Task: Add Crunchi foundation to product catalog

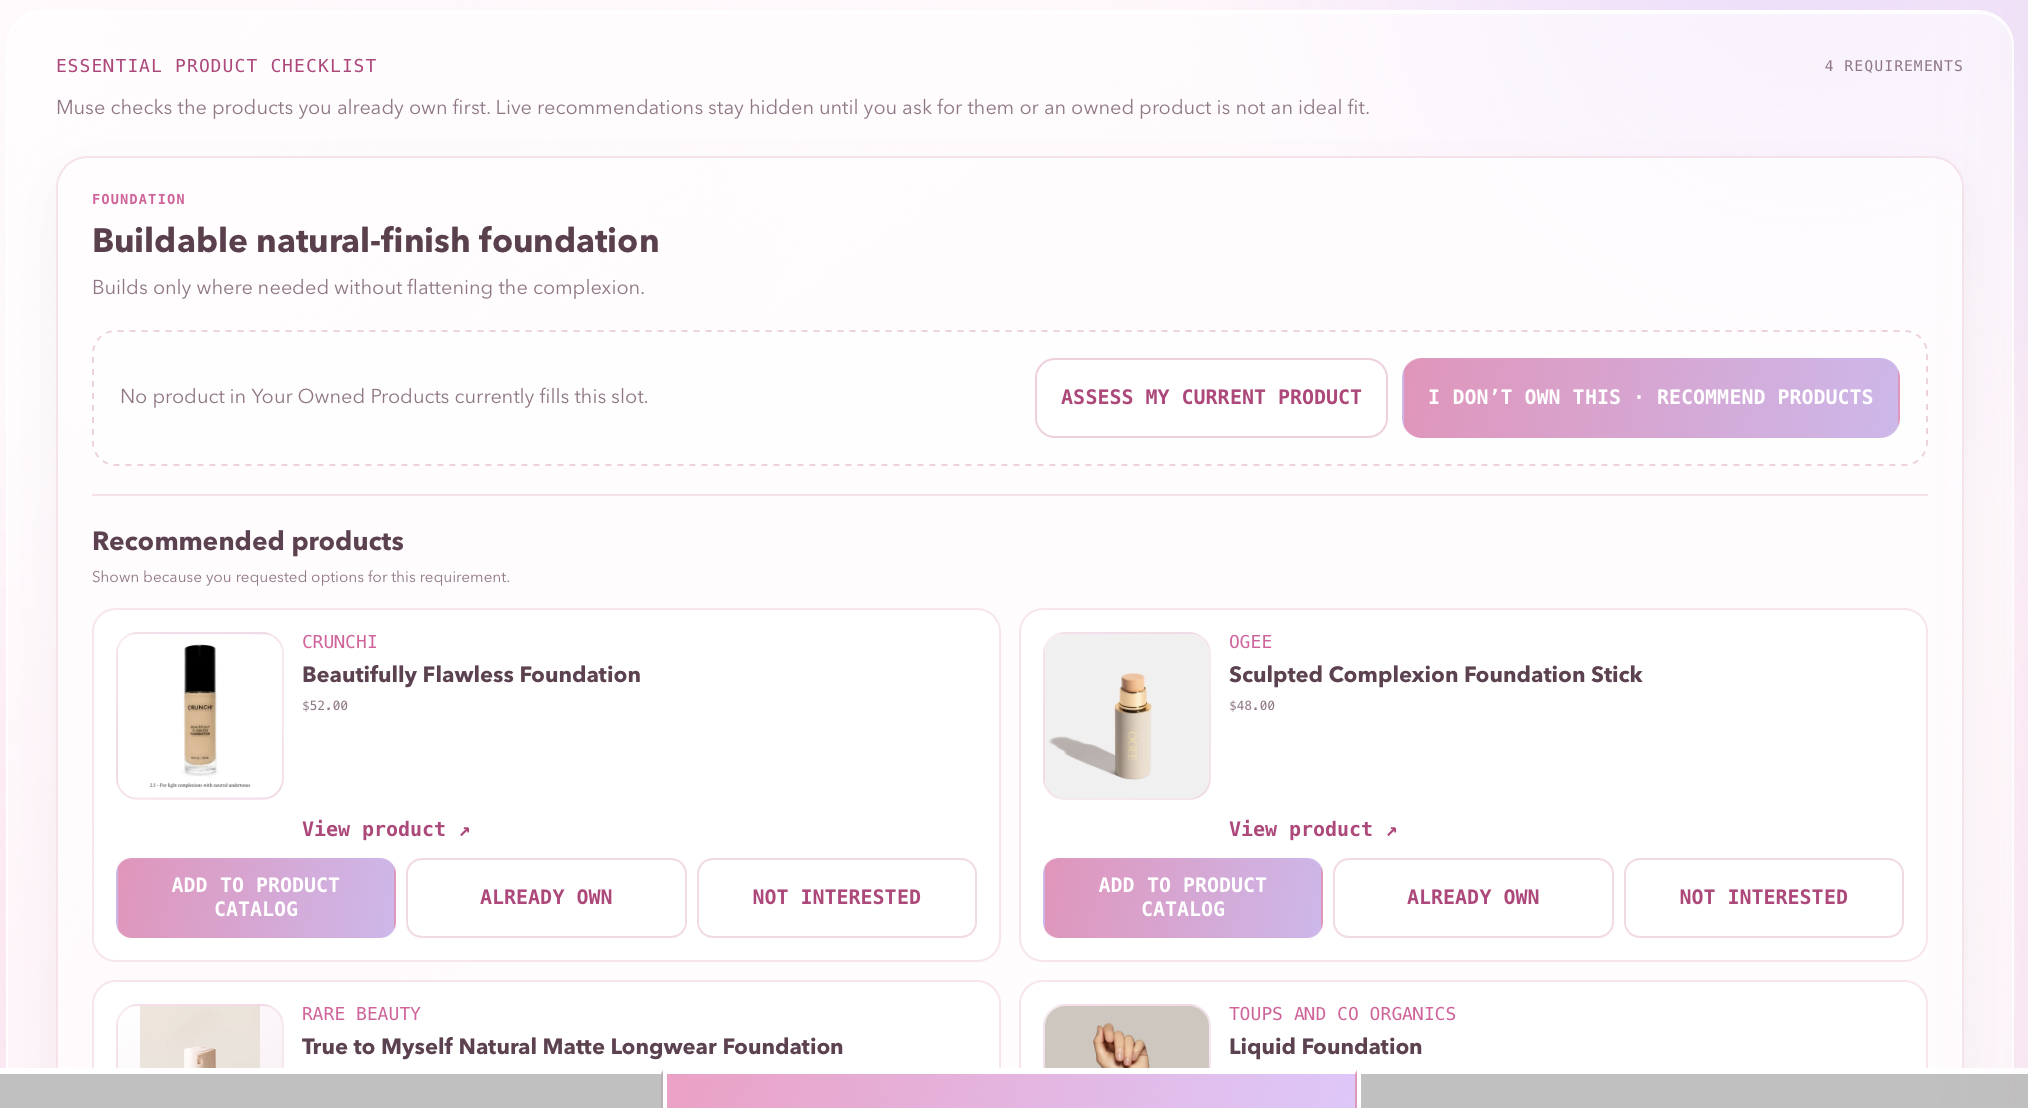Action: (x=256, y=898)
